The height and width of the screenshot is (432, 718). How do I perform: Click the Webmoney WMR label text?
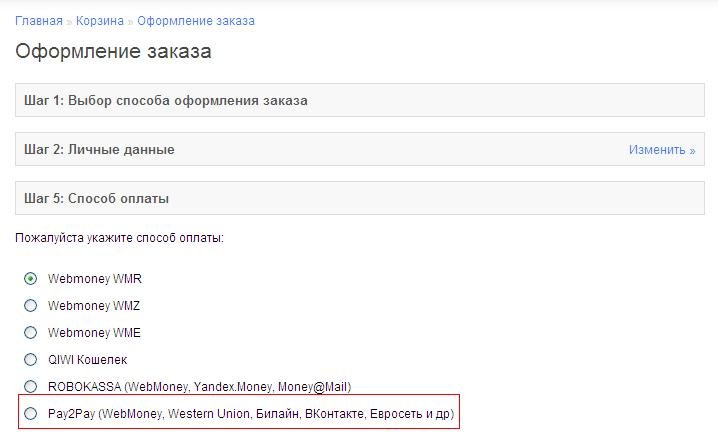click(x=88, y=279)
